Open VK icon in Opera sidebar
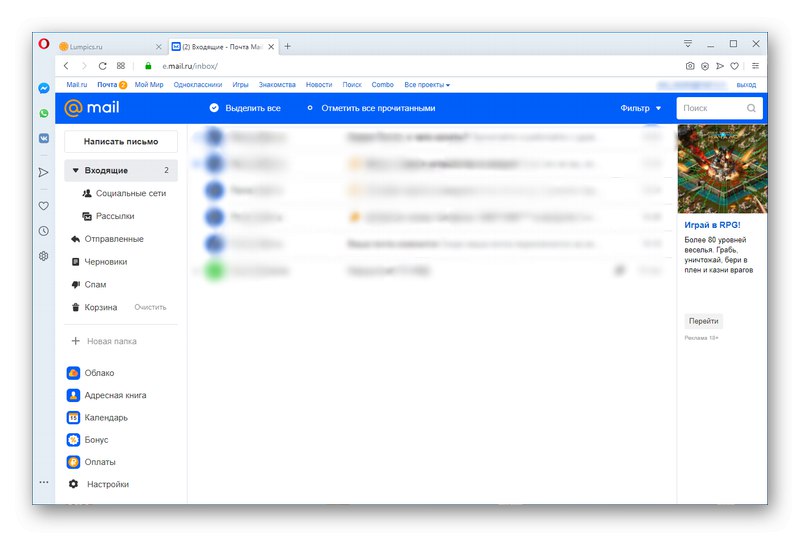 pos(44,138)
